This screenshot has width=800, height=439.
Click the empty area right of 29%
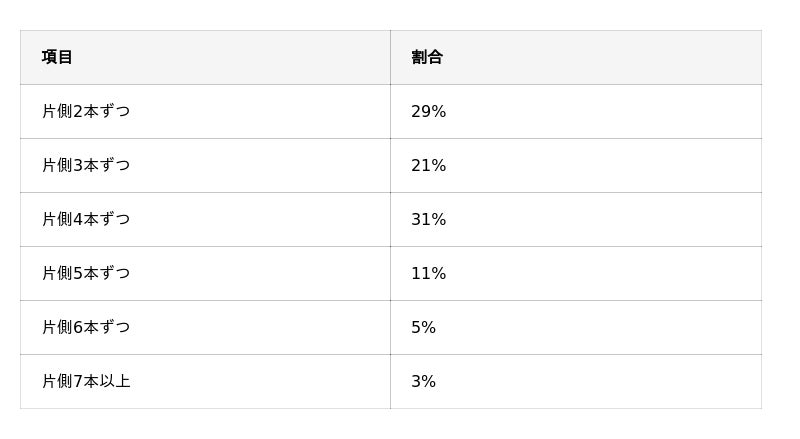click(604, 111)
